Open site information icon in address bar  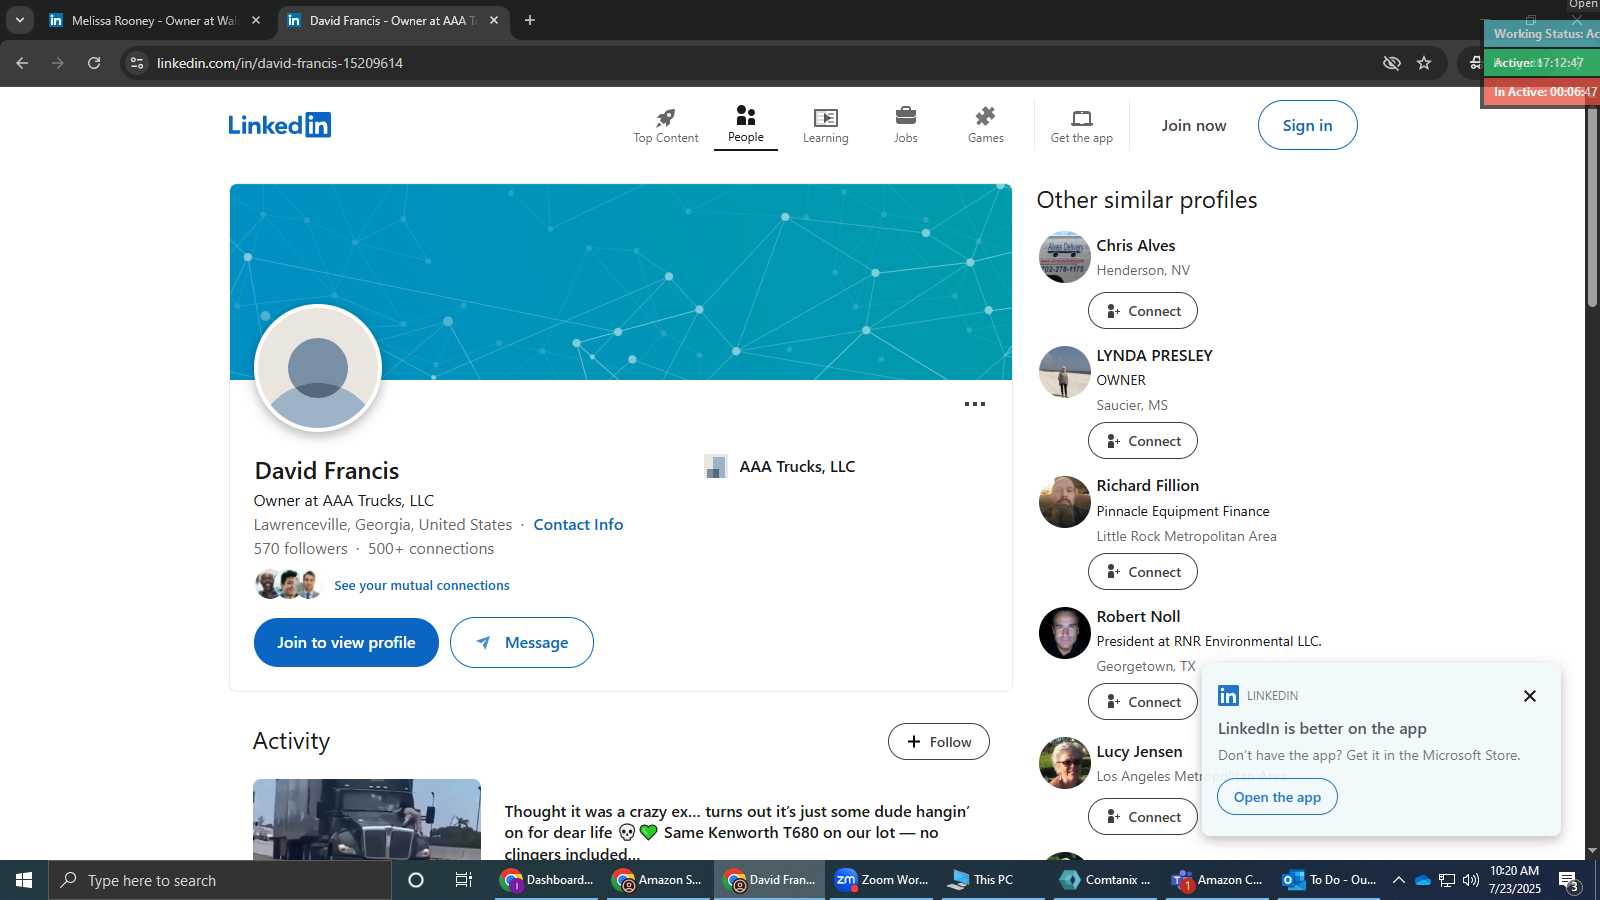click(137, 63)
